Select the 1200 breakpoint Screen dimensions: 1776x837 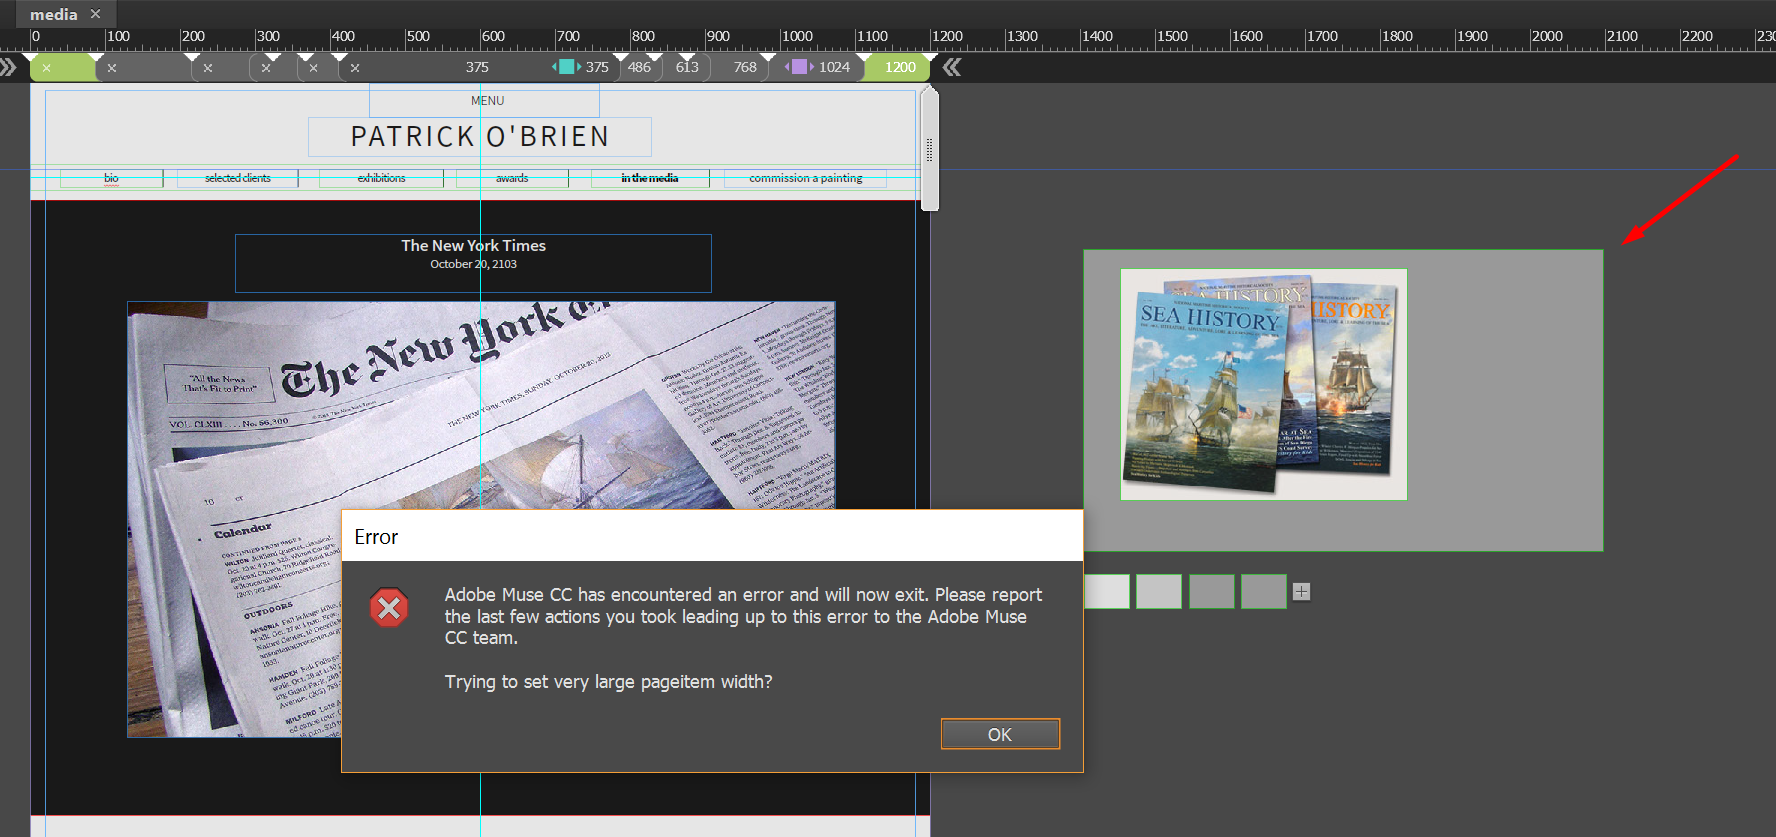point(900,67)
